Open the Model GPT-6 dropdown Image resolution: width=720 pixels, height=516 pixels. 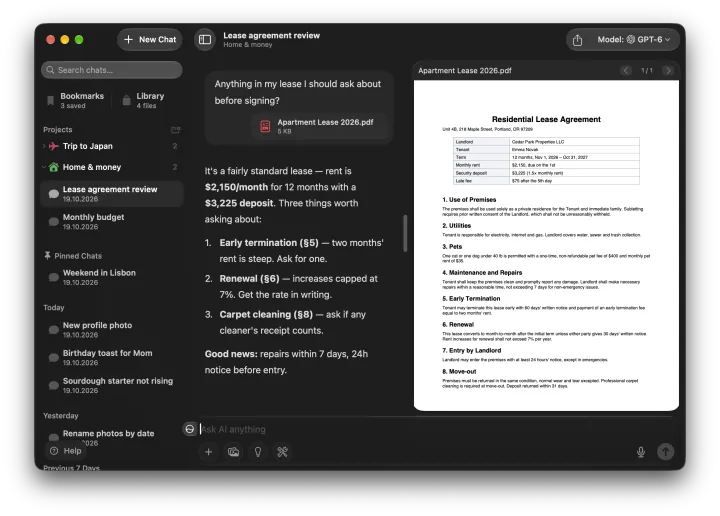click(634, 39)
